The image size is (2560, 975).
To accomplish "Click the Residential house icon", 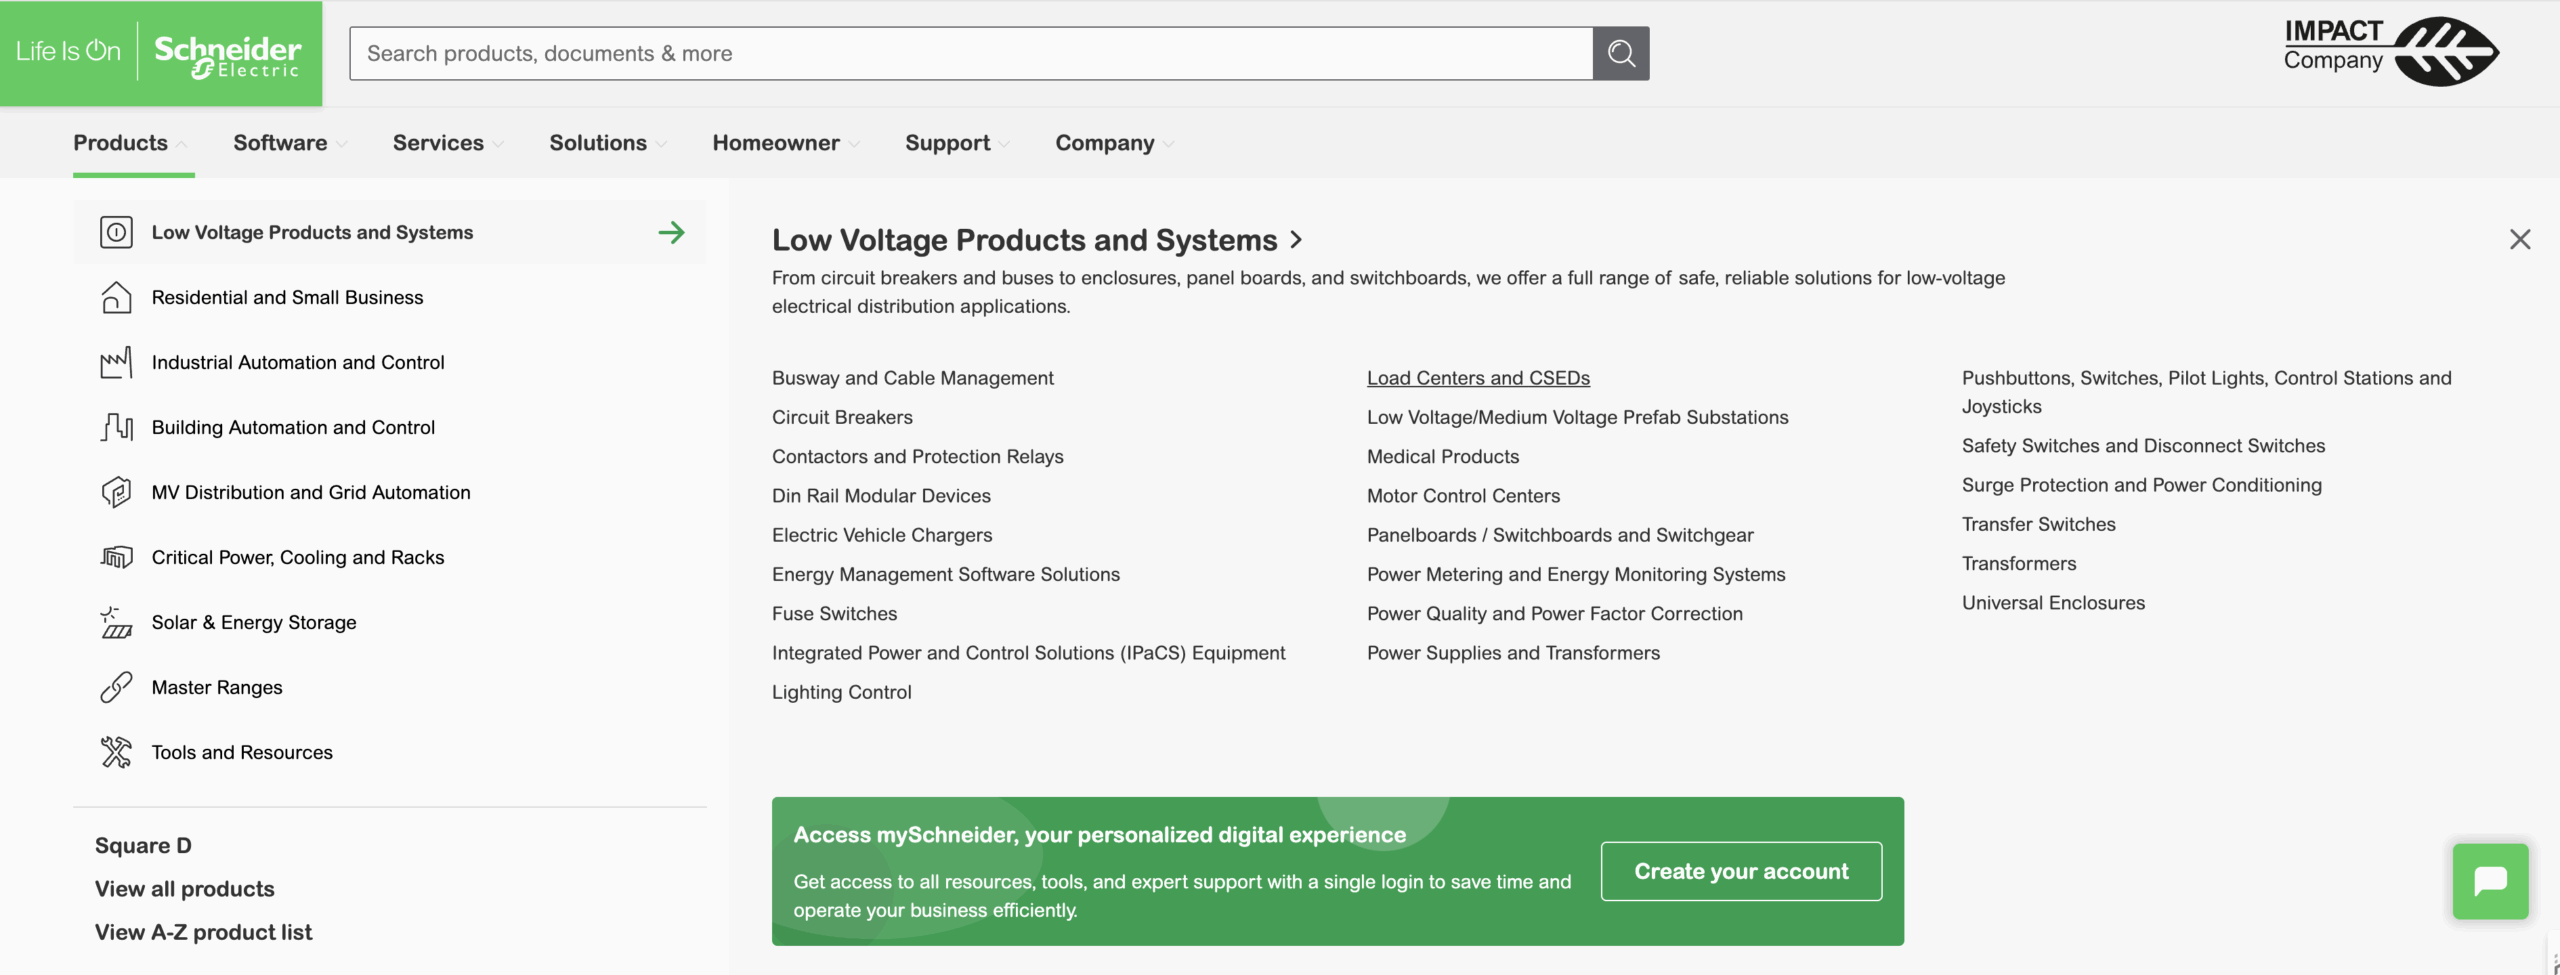I will pos(116,297).
